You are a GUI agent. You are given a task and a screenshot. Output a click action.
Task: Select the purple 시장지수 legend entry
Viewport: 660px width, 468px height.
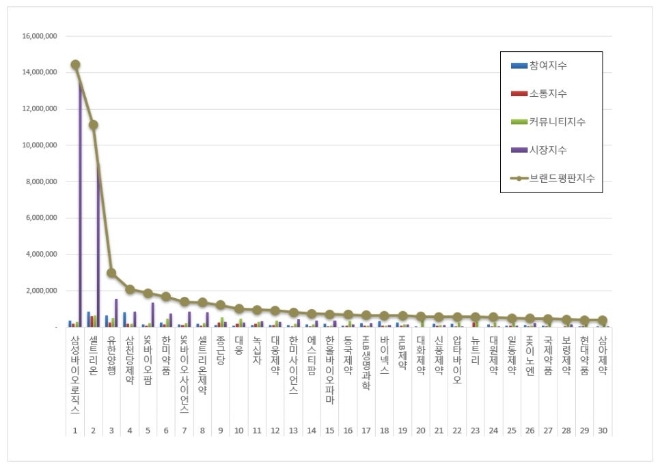[519, 150]
